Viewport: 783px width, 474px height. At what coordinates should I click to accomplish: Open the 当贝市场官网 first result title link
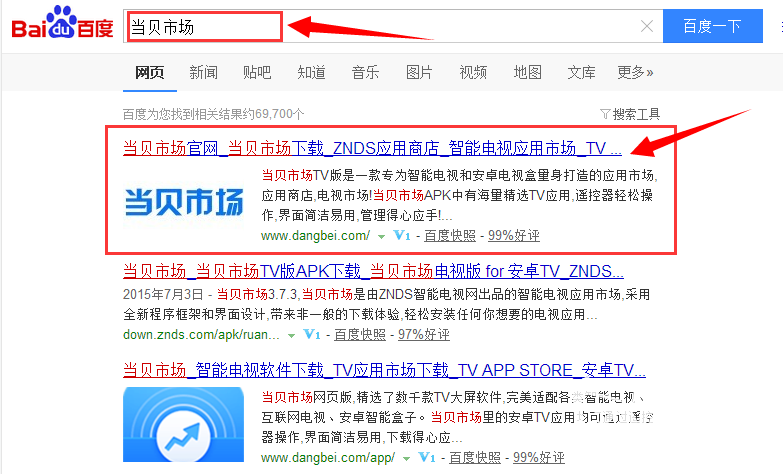click(x=372, y=149)
